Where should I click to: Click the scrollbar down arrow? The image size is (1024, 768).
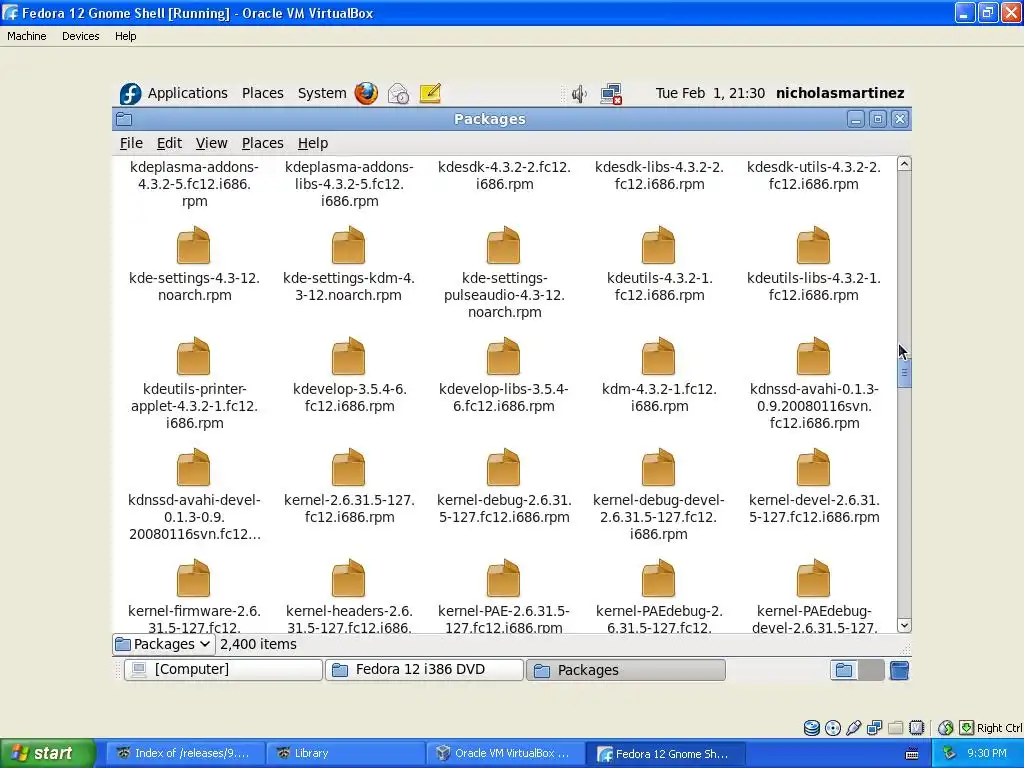(904, 626)
